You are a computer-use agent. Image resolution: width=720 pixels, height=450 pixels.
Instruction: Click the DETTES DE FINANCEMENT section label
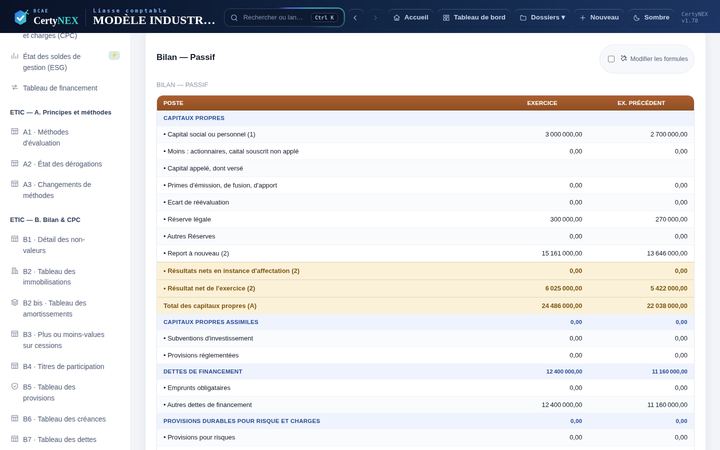[202, 371]
